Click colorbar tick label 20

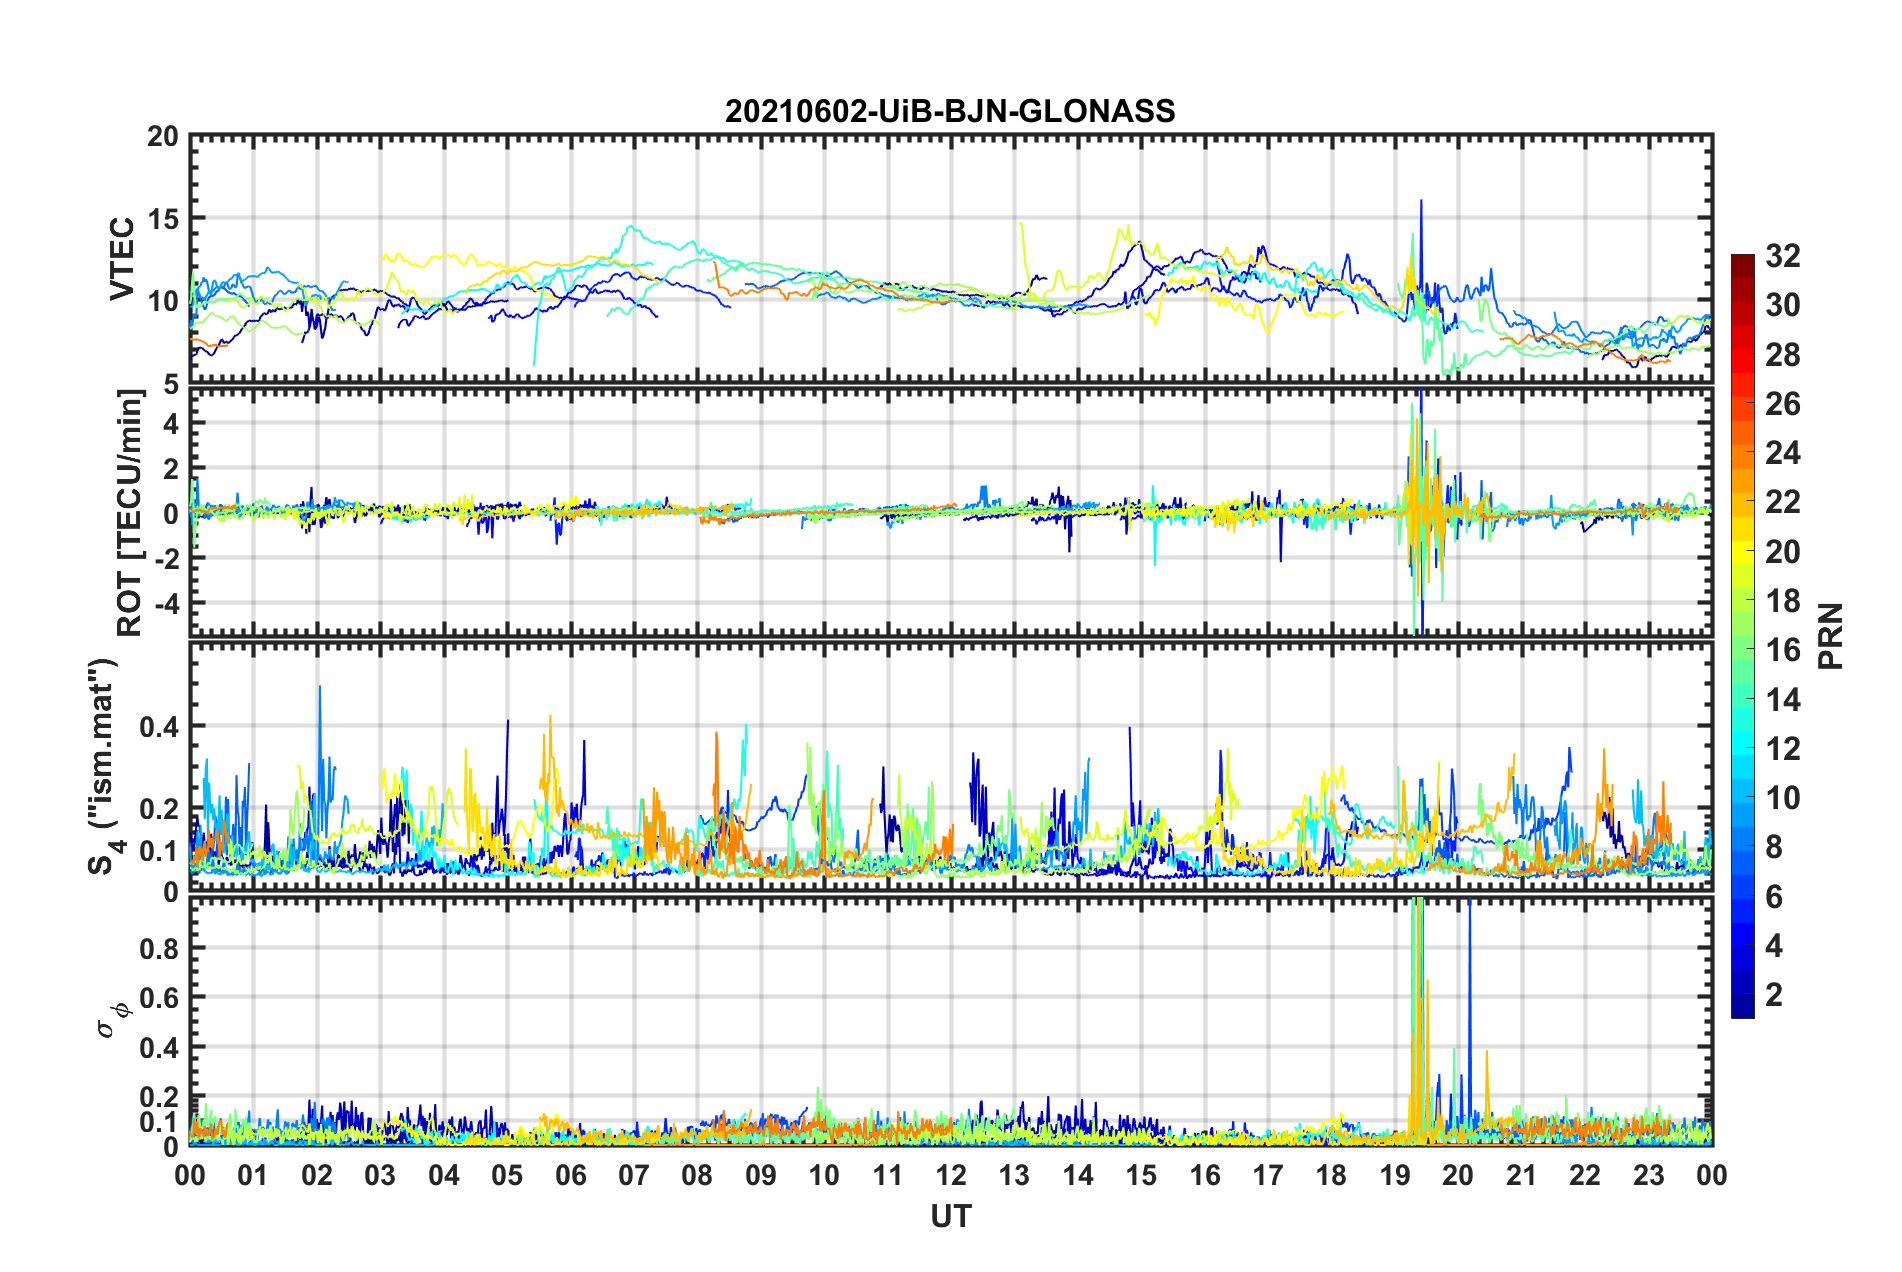tap(1783, 552)
